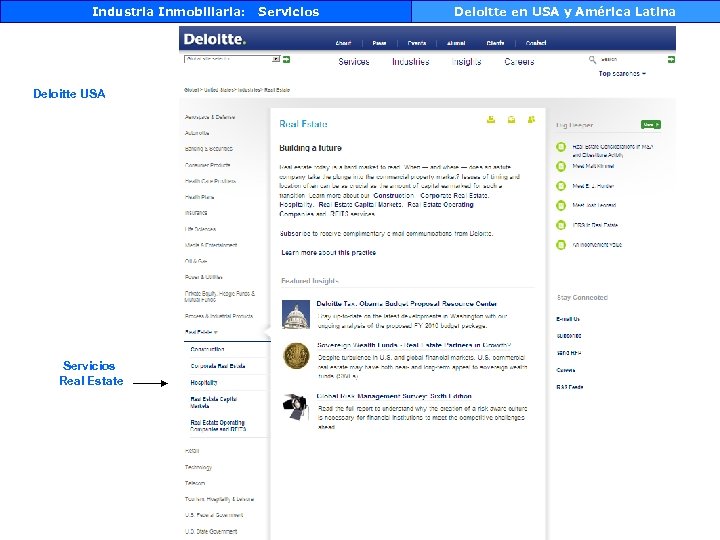Viewport: 720px width, 540px height.
Task: Select Consumer Products in the sidebar
Action: pos(208,165)
